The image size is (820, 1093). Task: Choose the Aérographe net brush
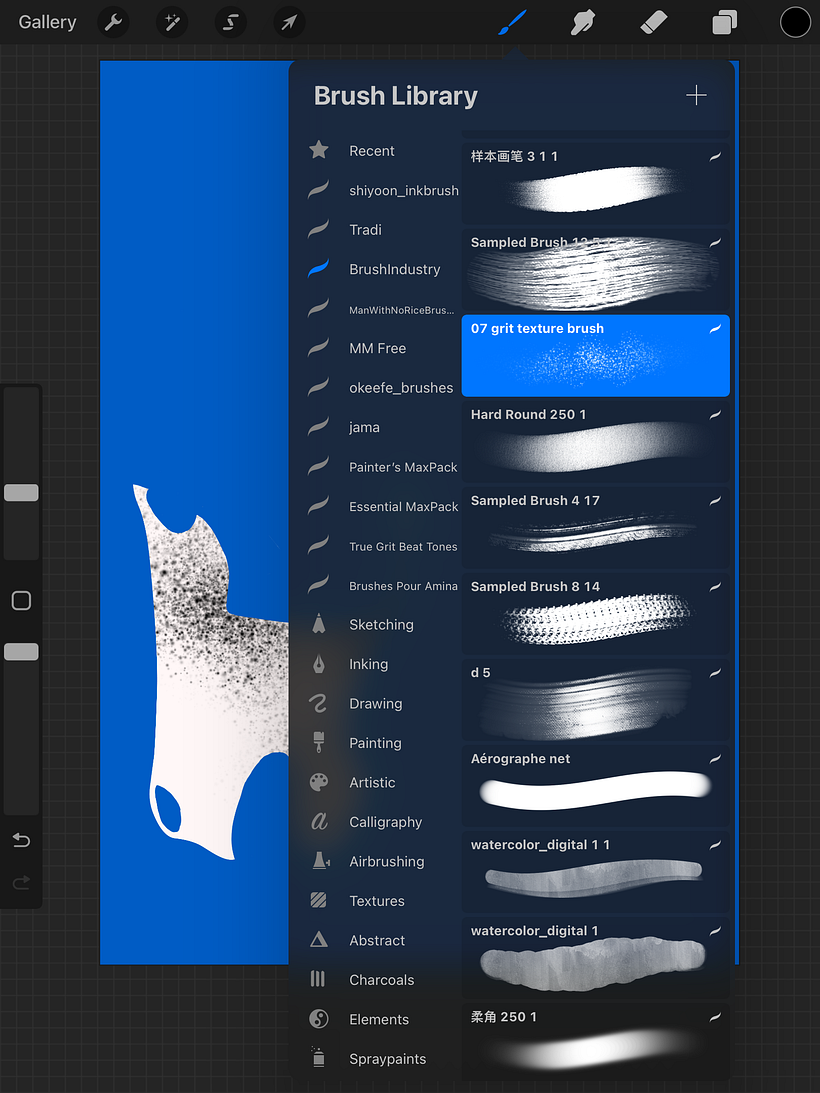595,786
